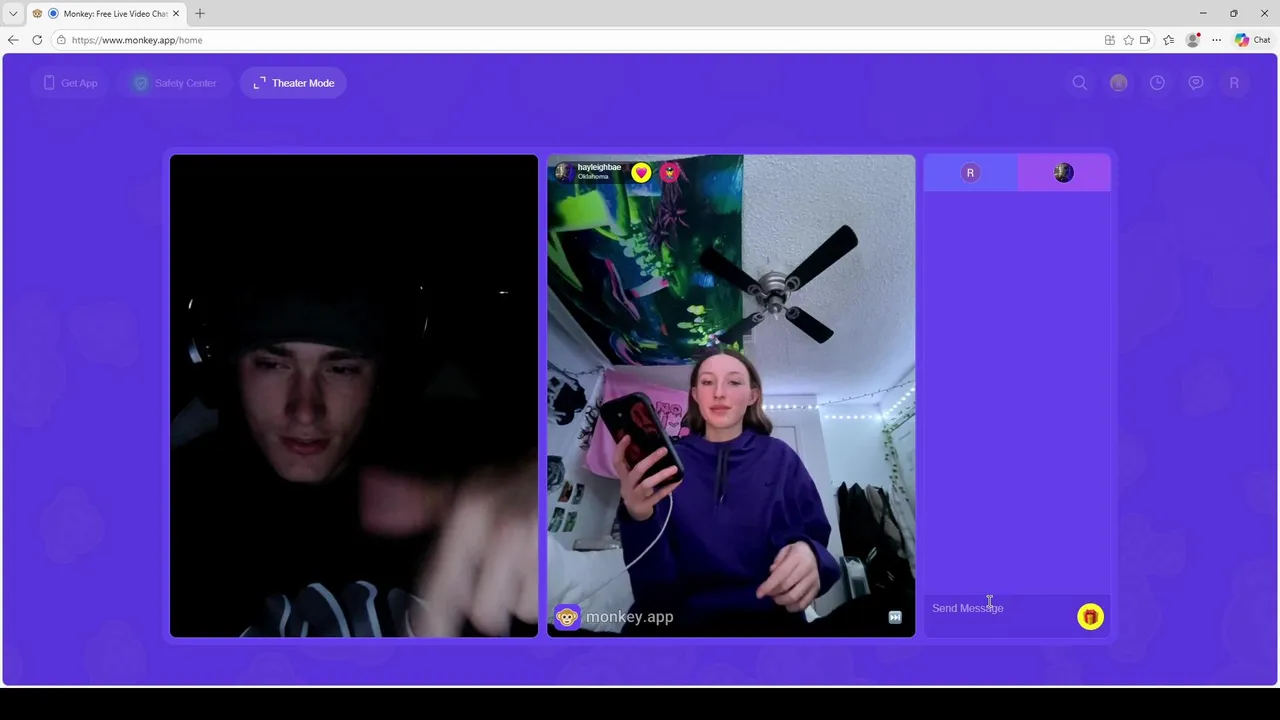Switch to Theater Mode
The image size is (1280, 720).
[x=293, y=83]
